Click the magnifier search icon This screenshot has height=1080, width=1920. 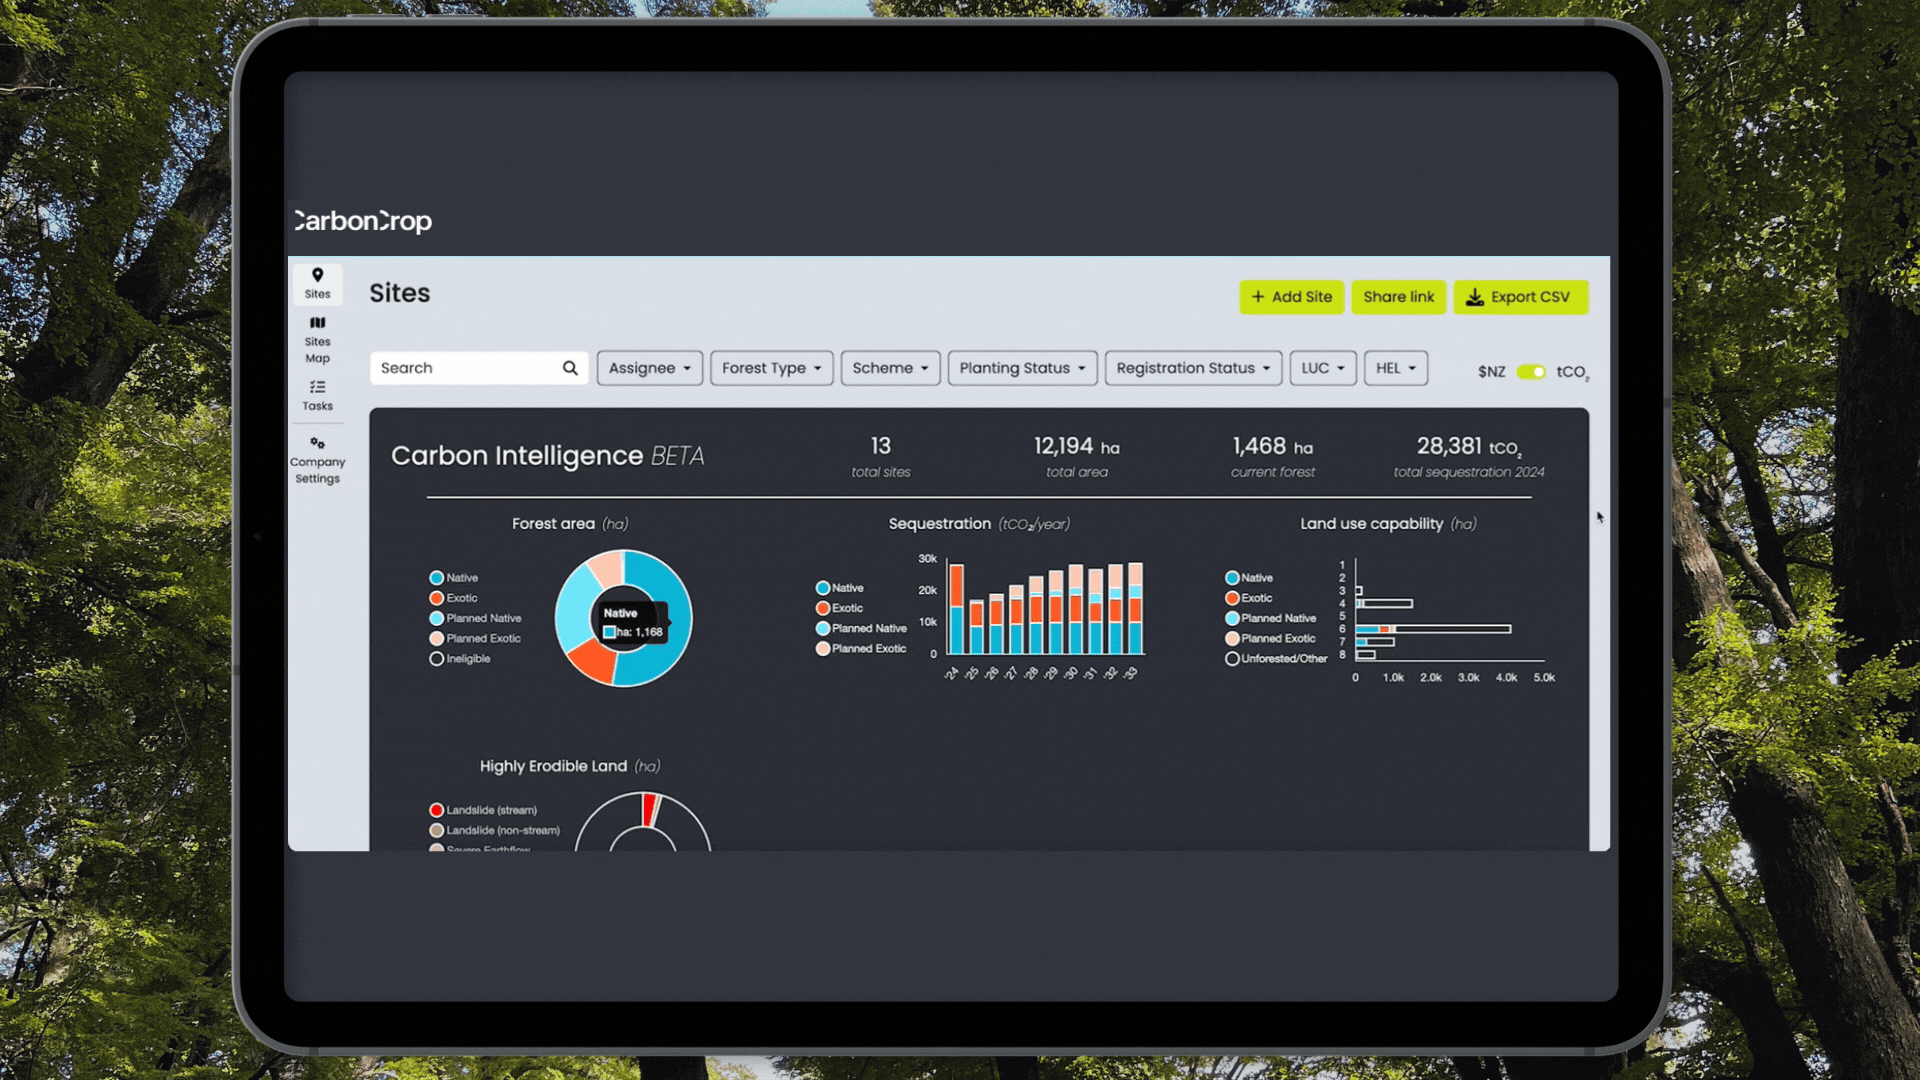(570, 368)
